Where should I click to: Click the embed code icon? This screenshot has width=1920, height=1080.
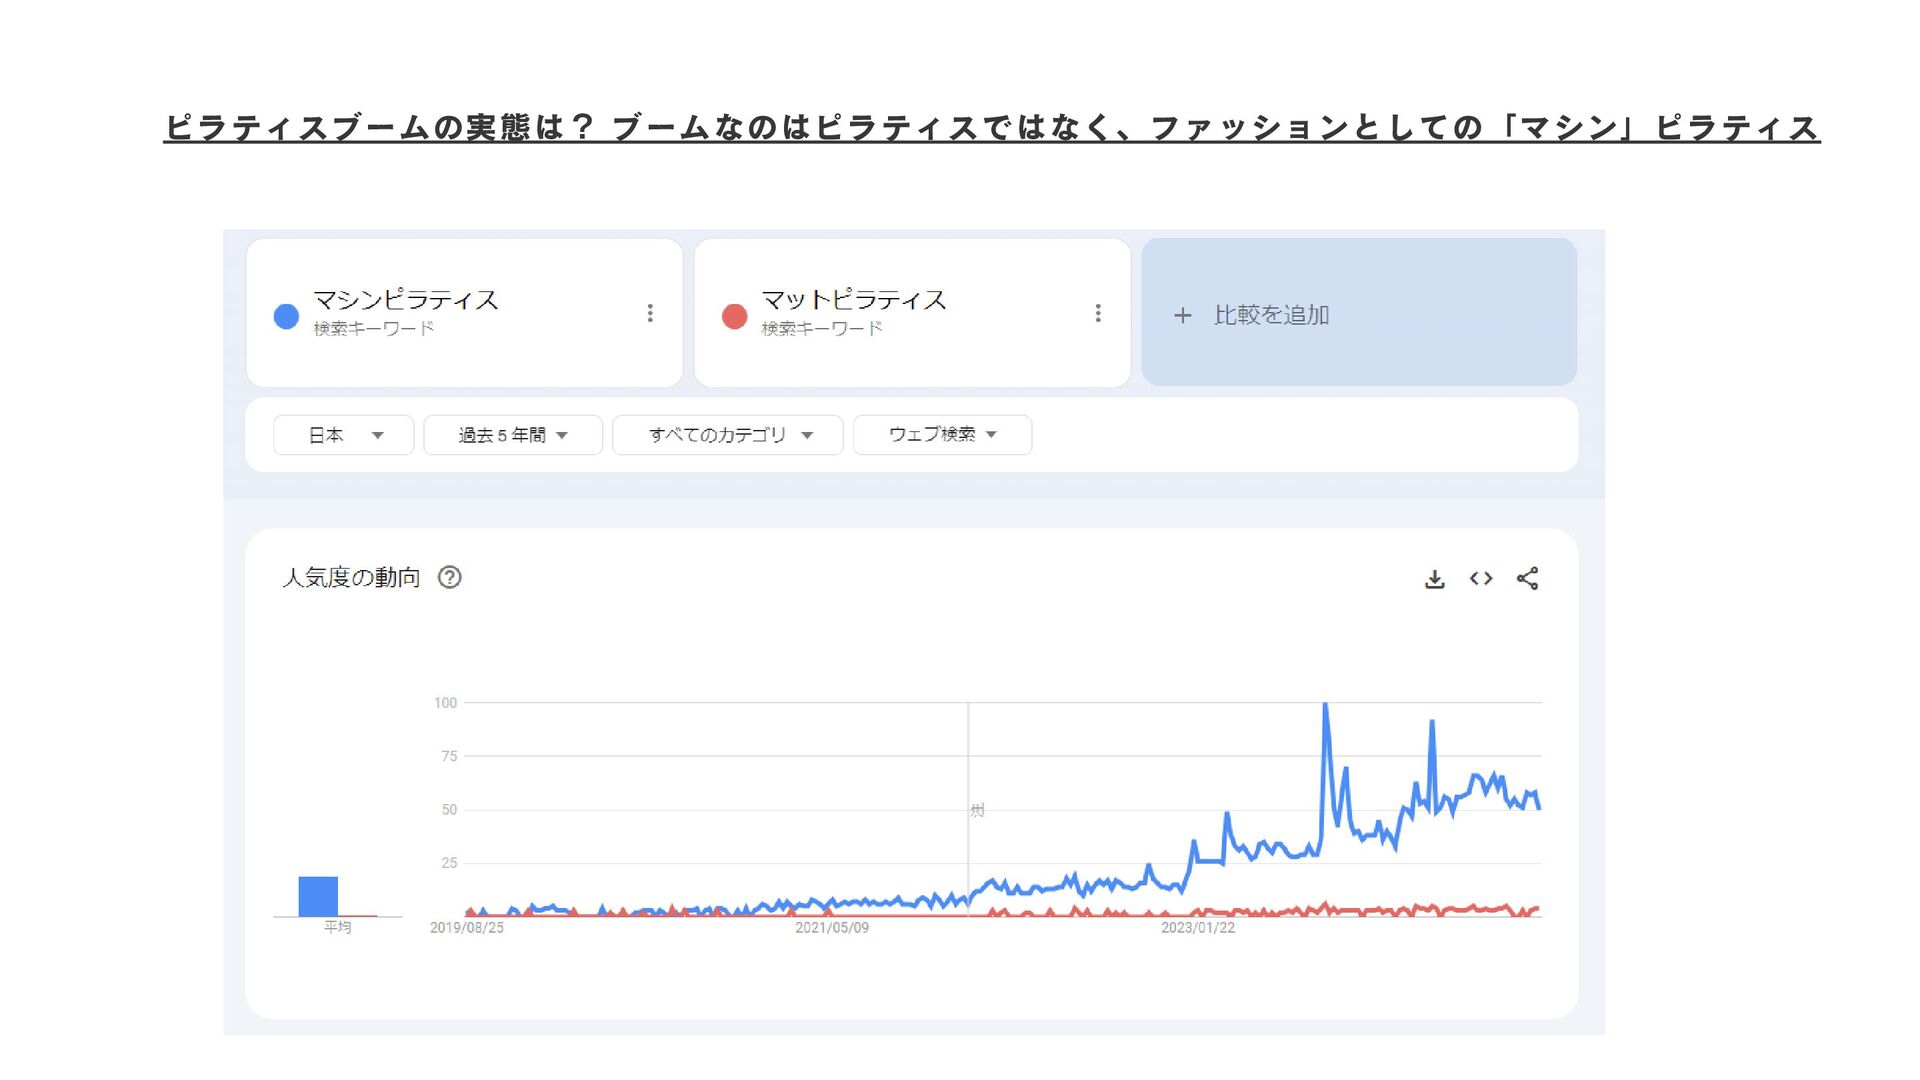coord(1481,579)
